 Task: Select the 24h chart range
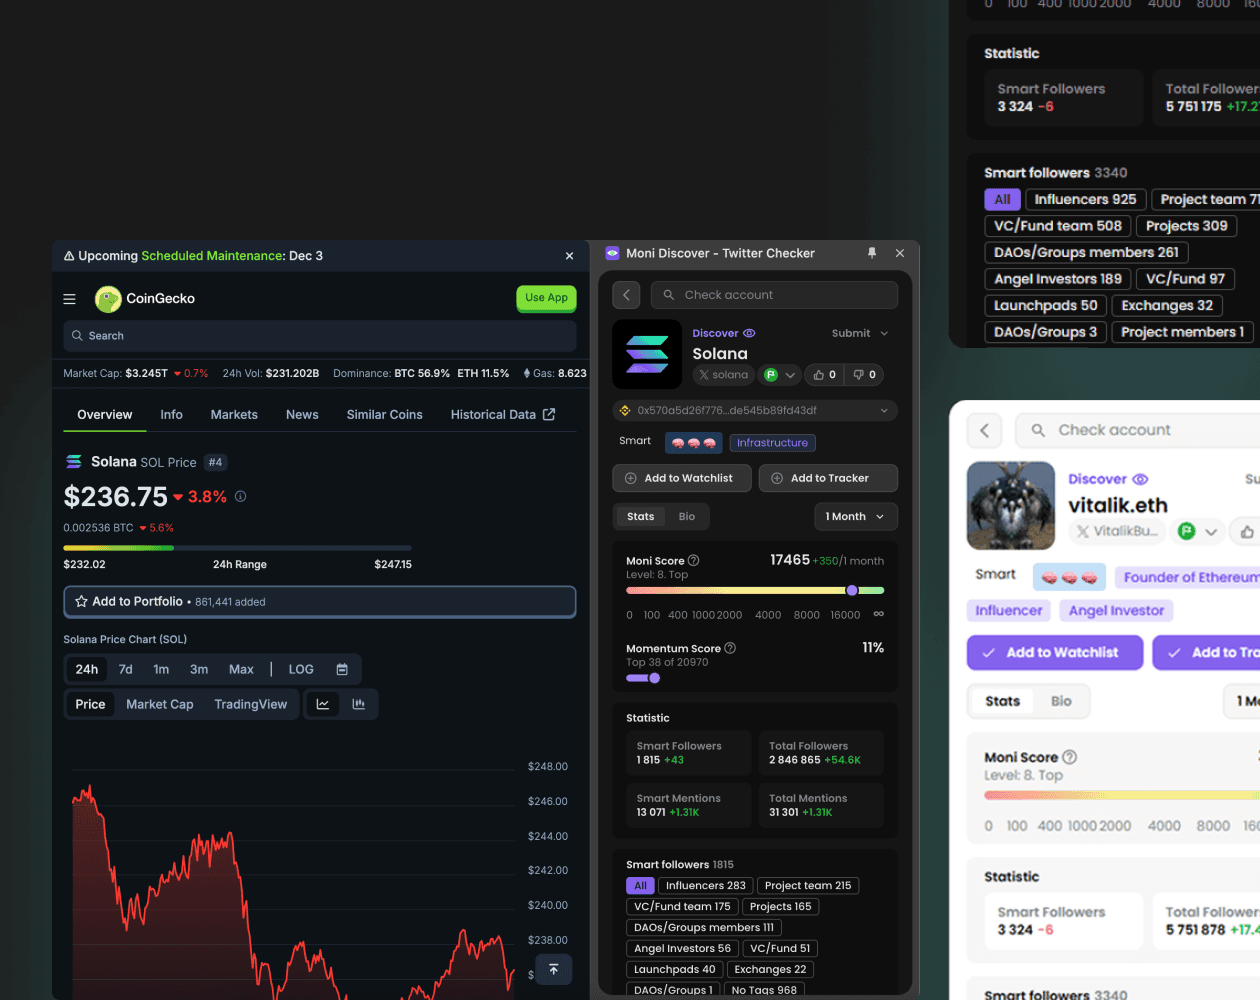pyautogui.click(x=87, y=670)
